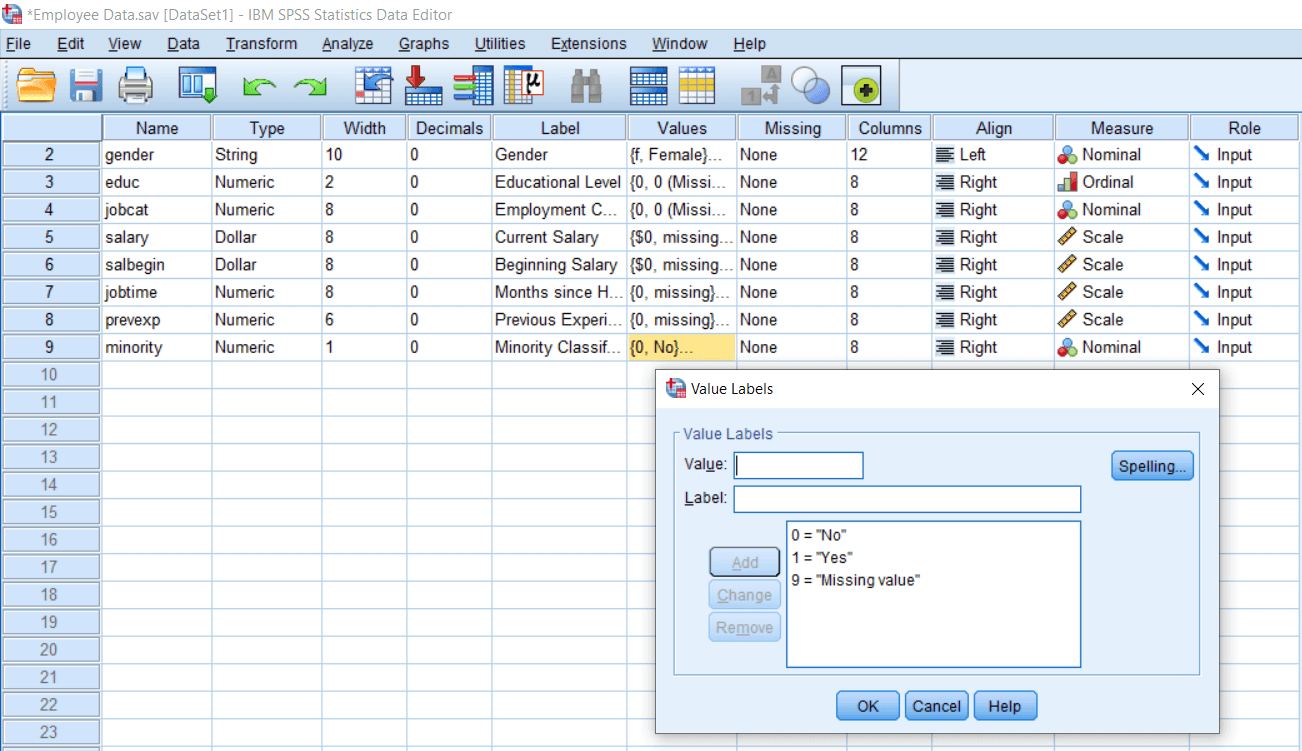
Task: Undo last action using toolbar arrow
Action: (x=259, y=89)
